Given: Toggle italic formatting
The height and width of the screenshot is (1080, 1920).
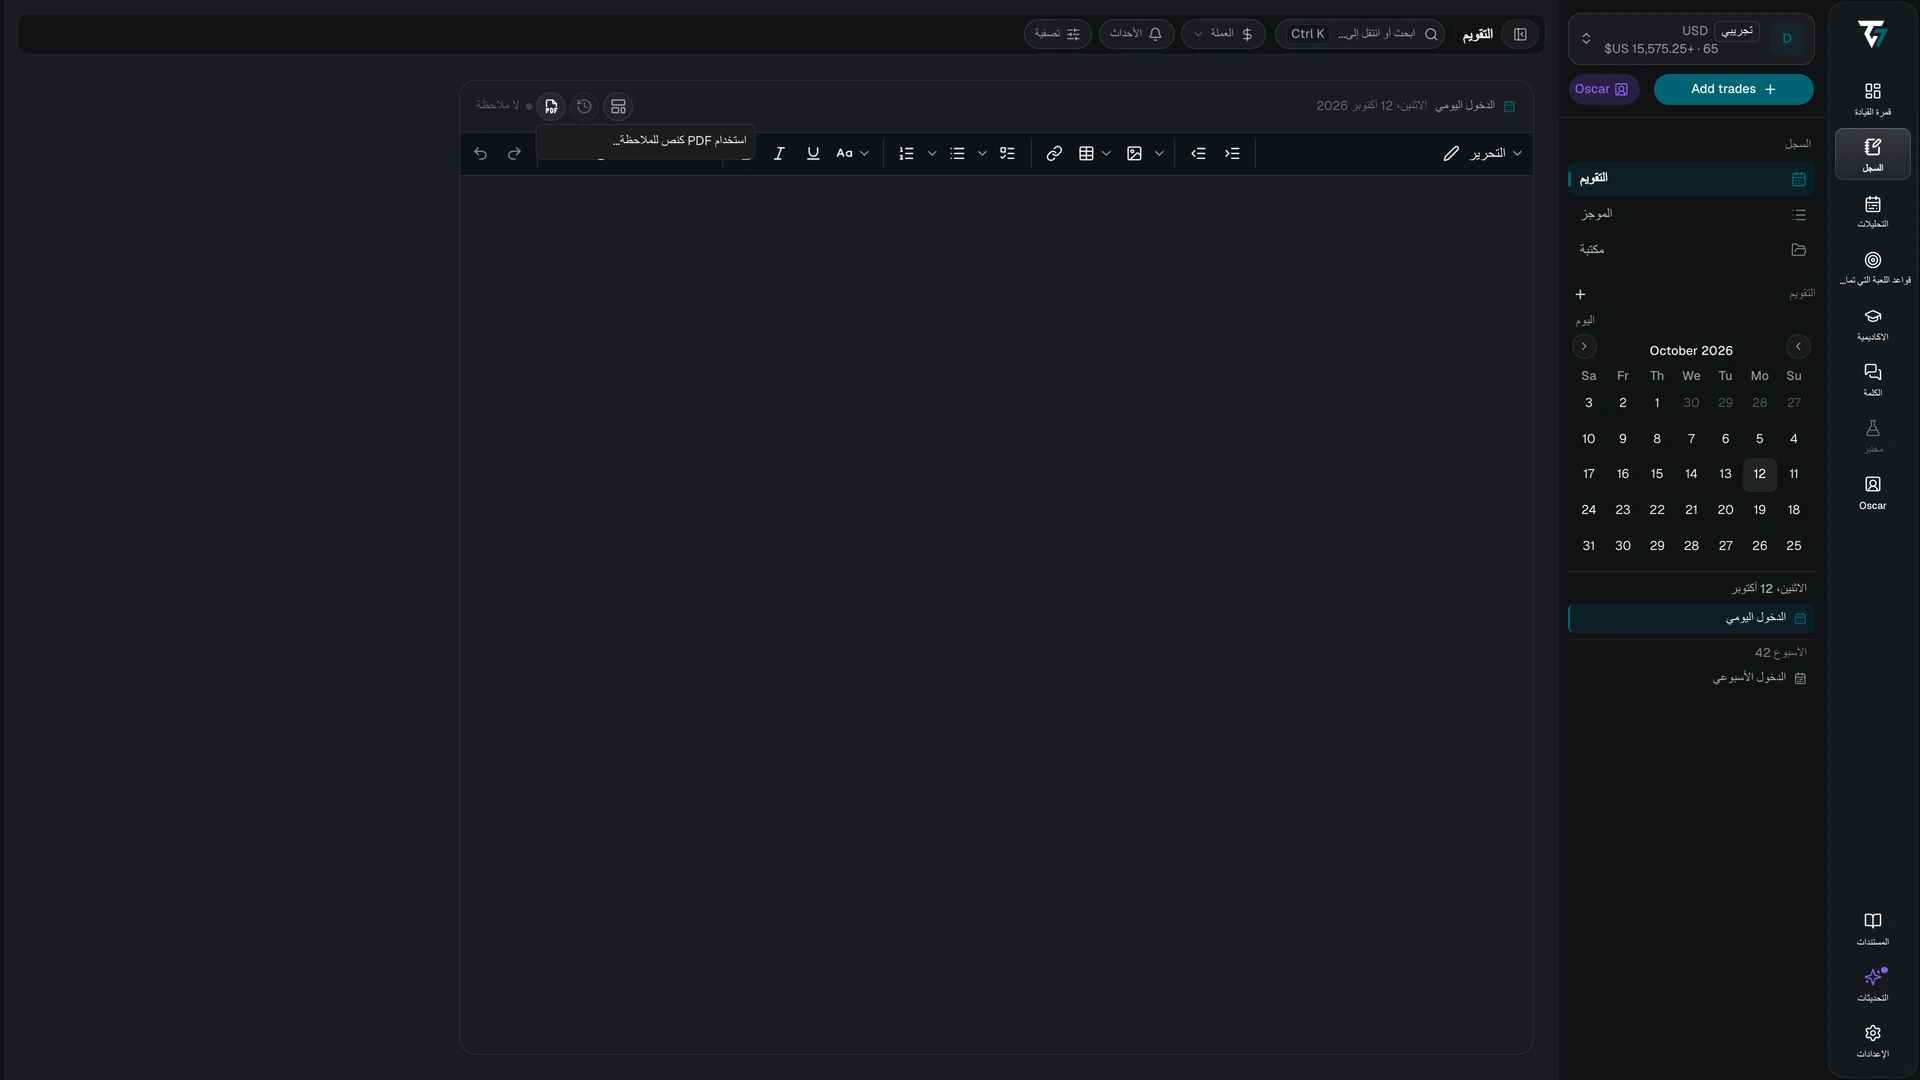Looking at the screenshot, I should [779, 154].
